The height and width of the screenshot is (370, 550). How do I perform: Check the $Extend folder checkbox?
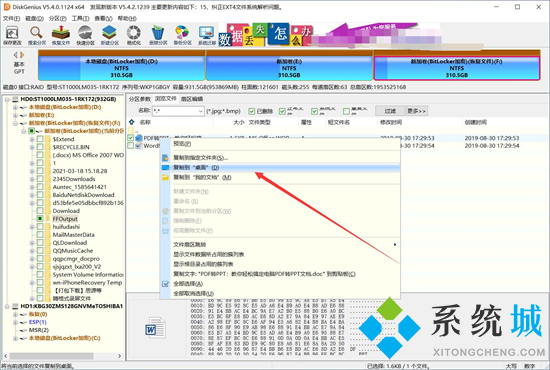(x=40, y=139)
